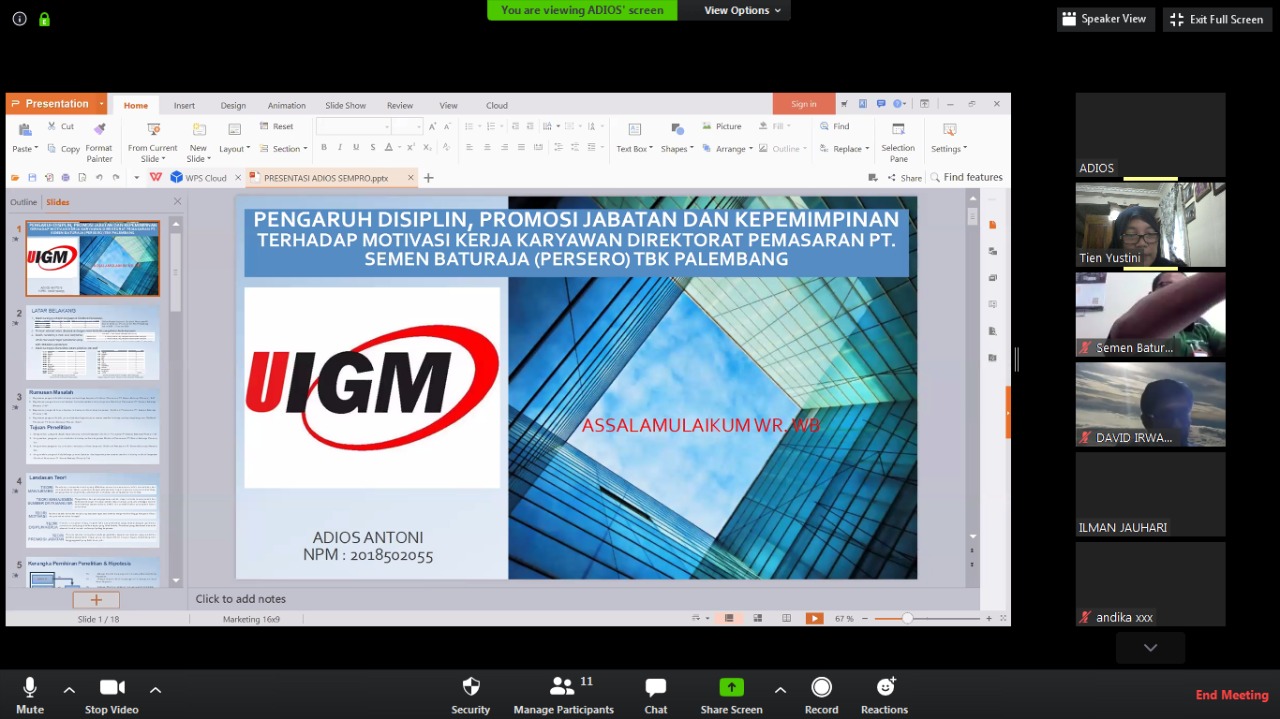Click Exit Full Screen
1280x719 pixels.
tap(1217, 19)
